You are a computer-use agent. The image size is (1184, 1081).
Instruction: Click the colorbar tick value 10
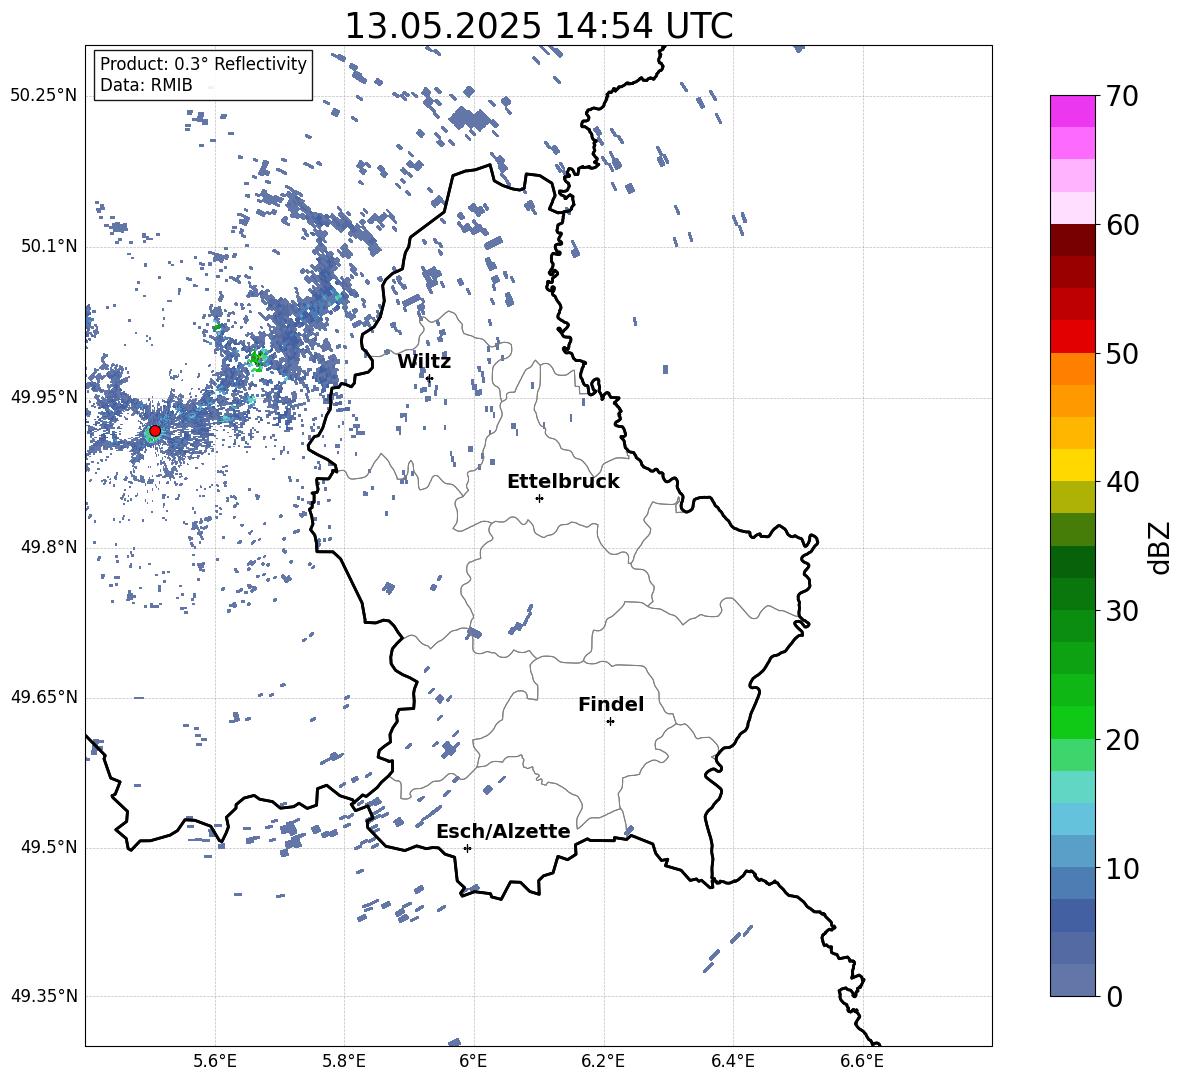tap(1122, 868)
